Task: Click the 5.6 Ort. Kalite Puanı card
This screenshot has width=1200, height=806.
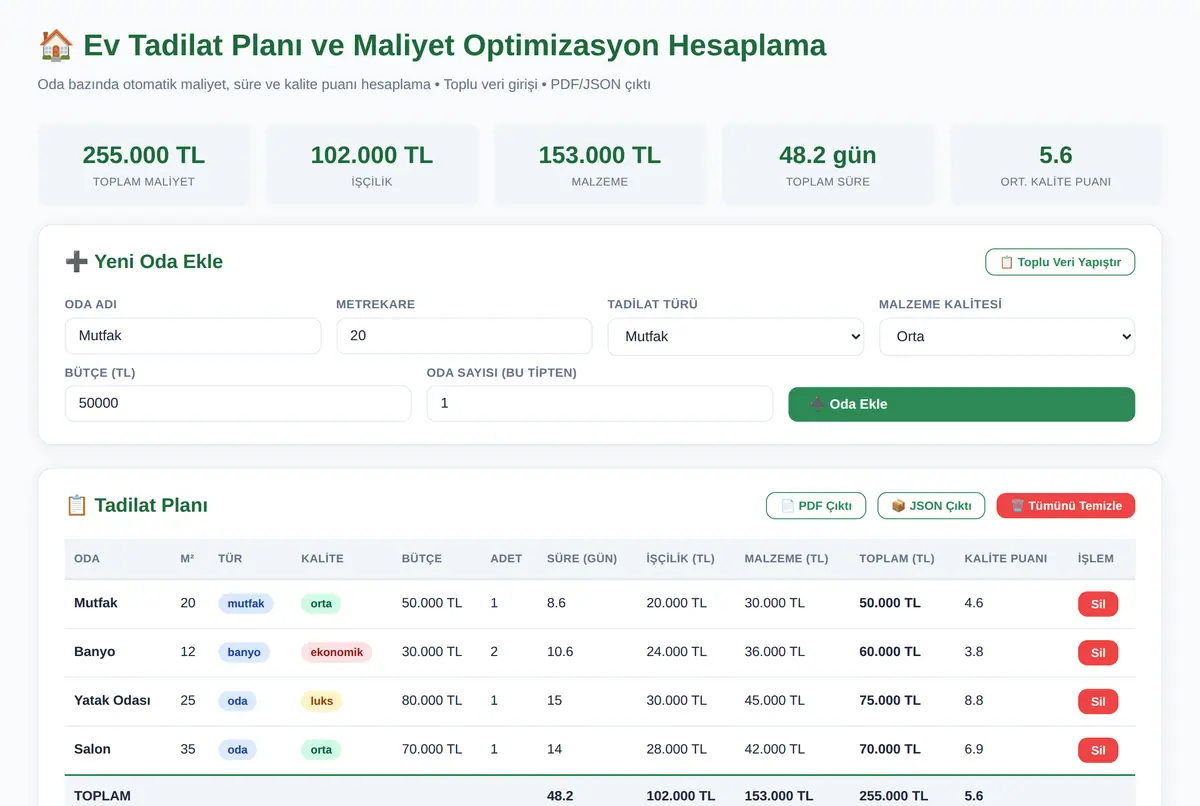Action: pyautogui.click(x=1056, y=165)
